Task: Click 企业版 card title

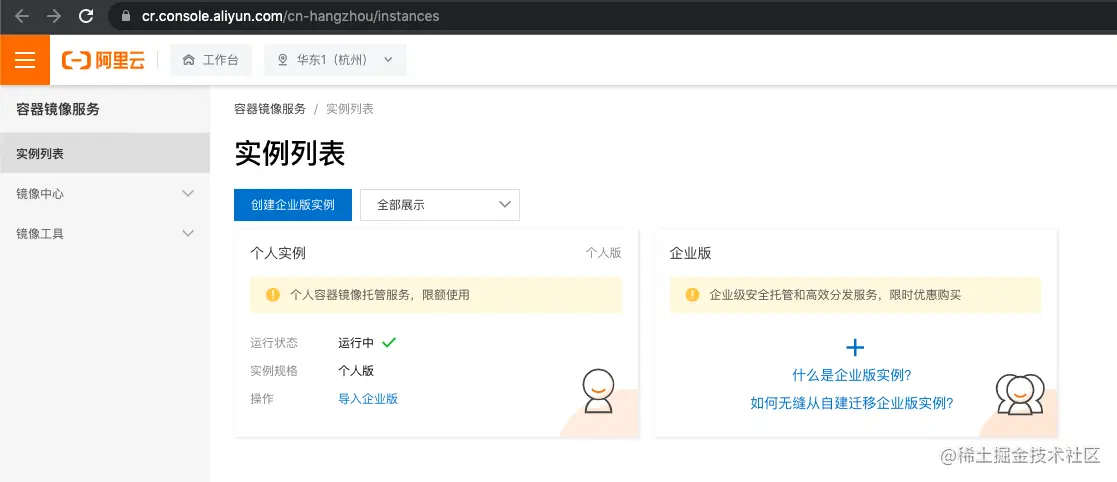Action: [690, 253]
